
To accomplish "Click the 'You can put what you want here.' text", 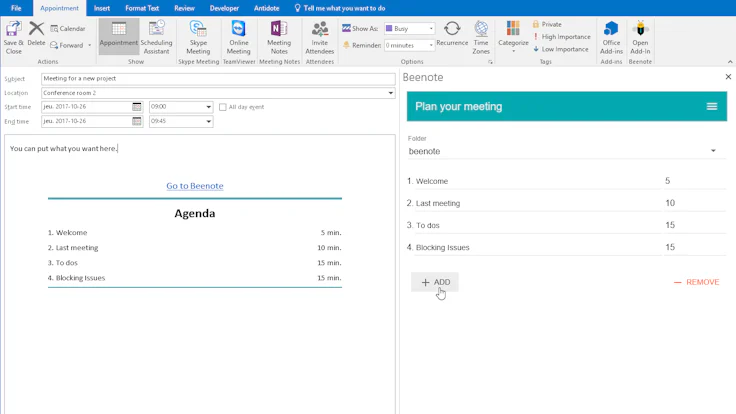I will [63, 149].
